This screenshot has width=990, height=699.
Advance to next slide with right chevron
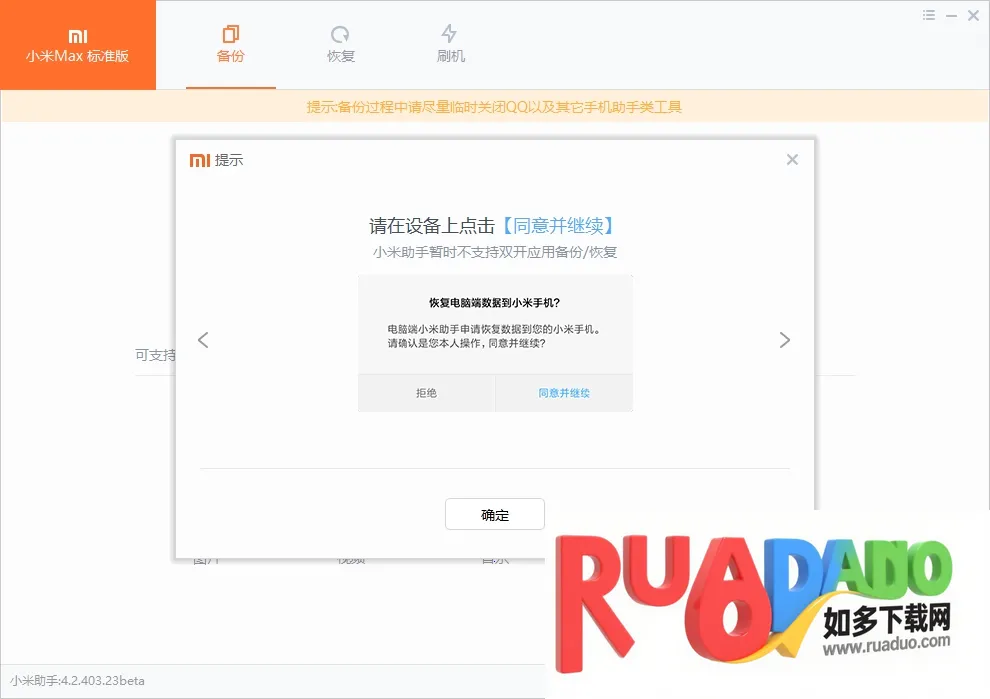(x=784, y=340)
